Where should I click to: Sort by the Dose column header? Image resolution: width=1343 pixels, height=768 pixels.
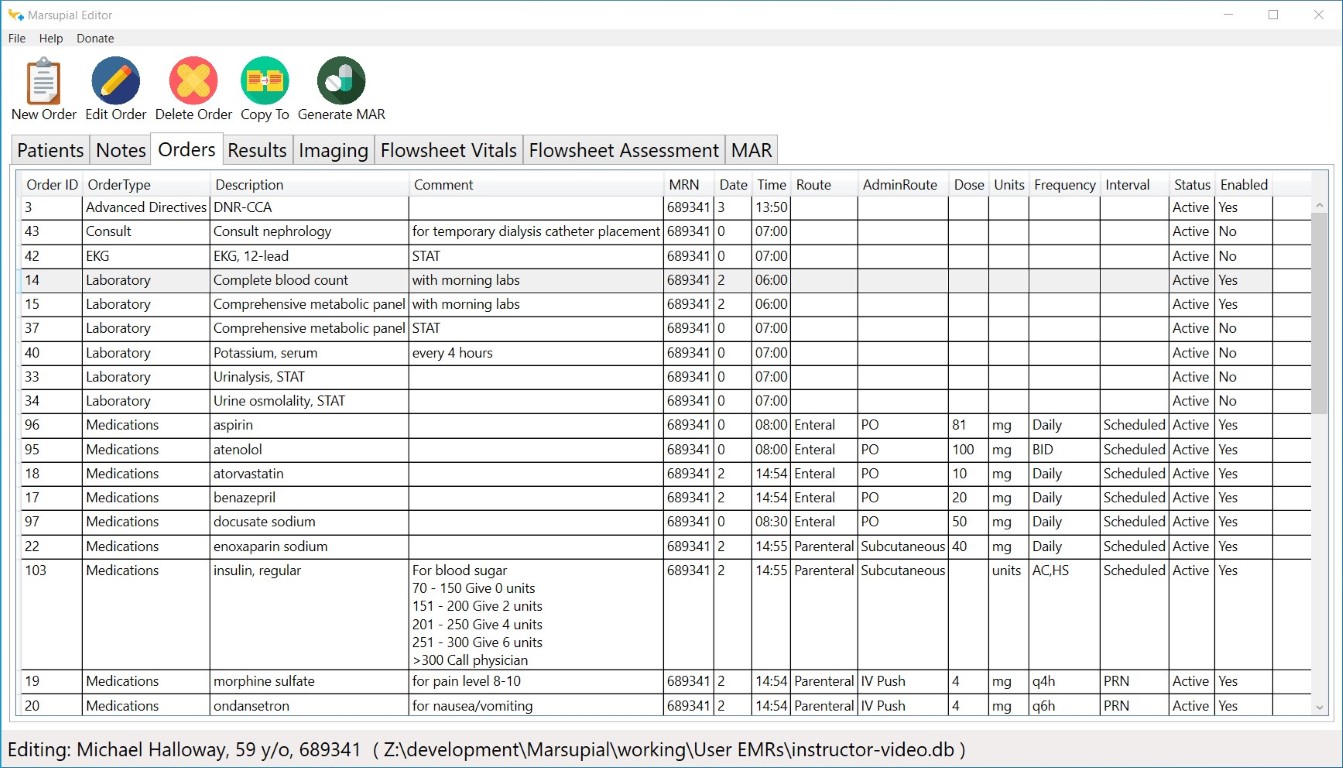969,185
